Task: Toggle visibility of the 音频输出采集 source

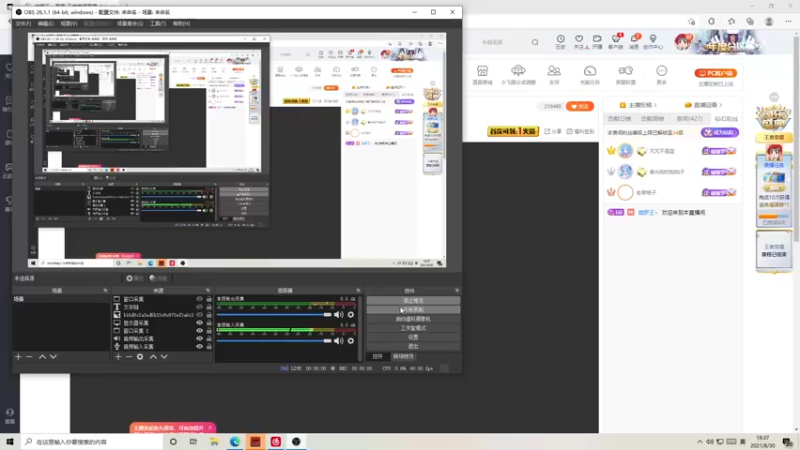Action: click(x=199, y=338)
